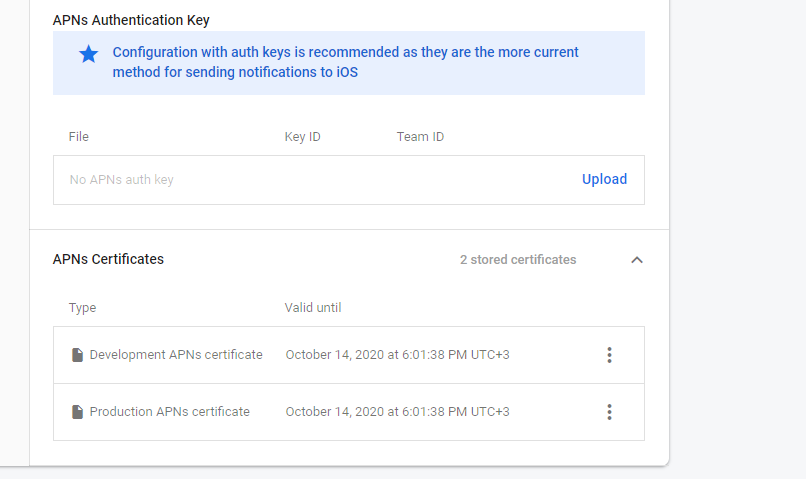The image size is (806, 479).
Task: Click the Upload link for APNs auth key
Action: [x=604, y=180]
